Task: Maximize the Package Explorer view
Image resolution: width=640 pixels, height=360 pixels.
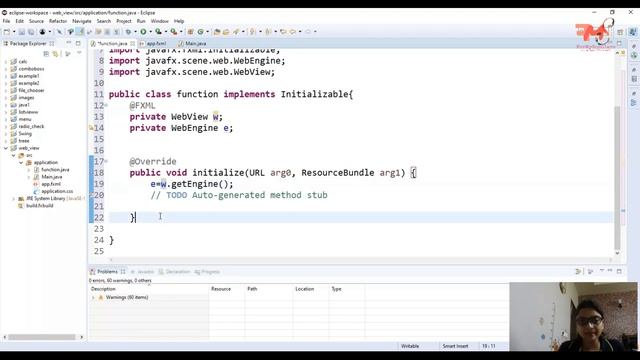Action: click(78, 43)
